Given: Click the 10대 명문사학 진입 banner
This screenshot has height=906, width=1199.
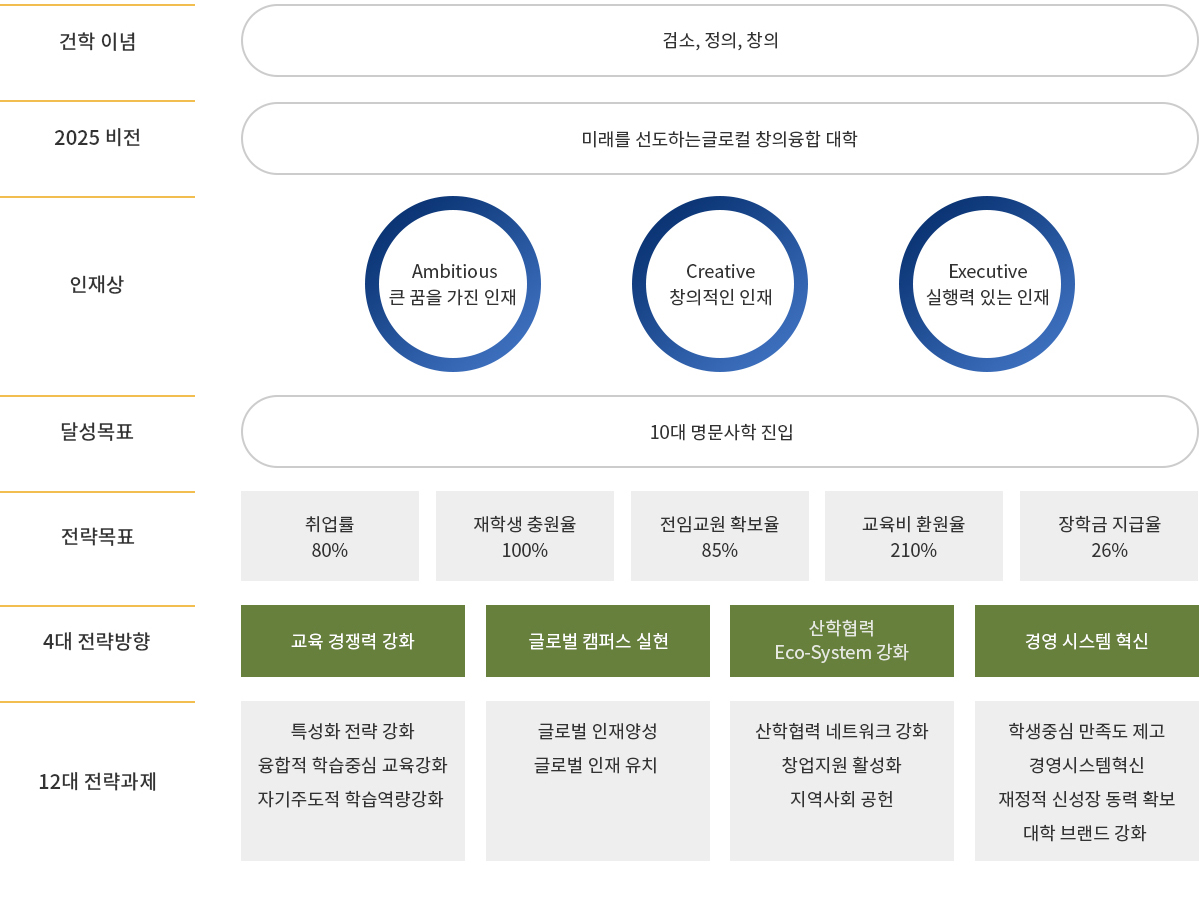Looking at the screenshot, I should pos(720,432).
